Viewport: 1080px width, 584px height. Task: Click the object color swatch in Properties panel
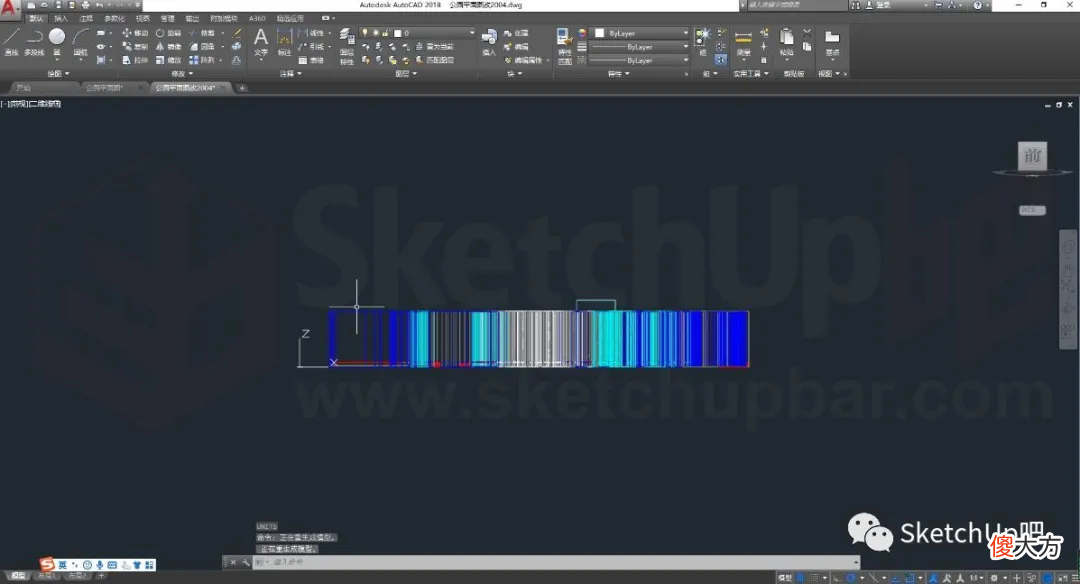click(599, 33)
